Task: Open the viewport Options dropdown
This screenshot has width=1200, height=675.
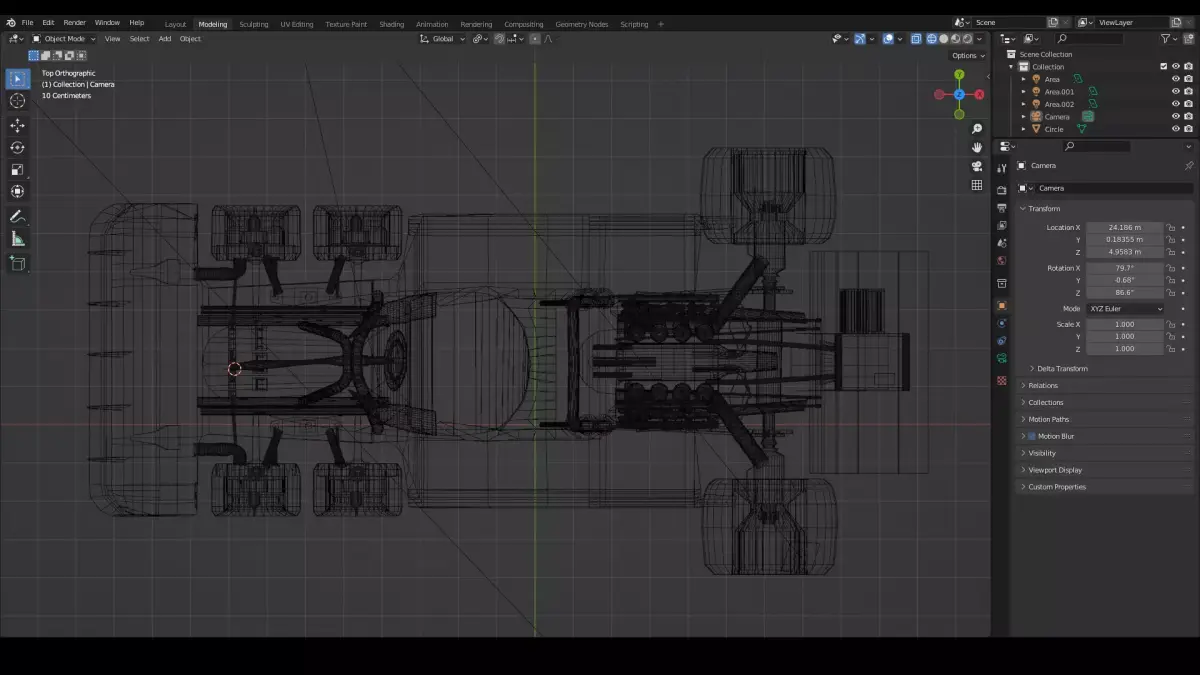Action: coord(968,56)
